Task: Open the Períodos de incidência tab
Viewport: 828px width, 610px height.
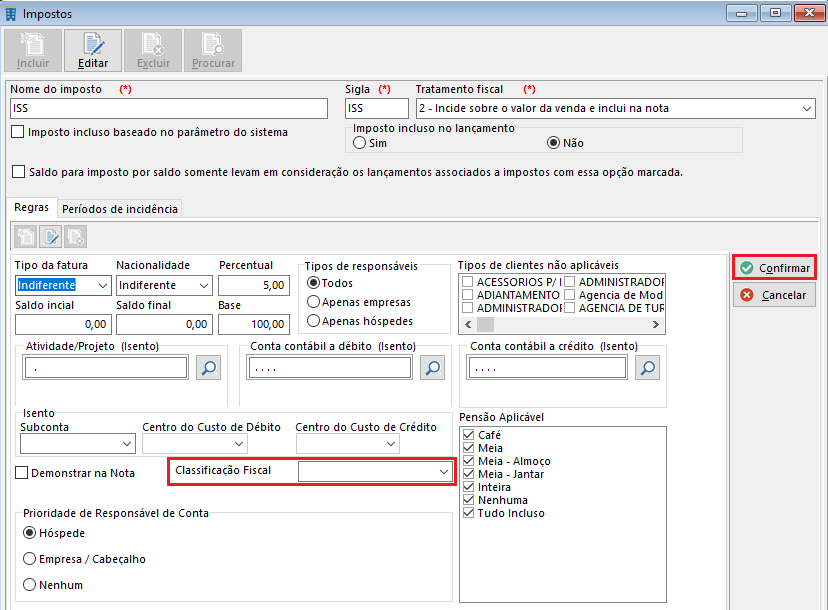Action: click(120, 209)
